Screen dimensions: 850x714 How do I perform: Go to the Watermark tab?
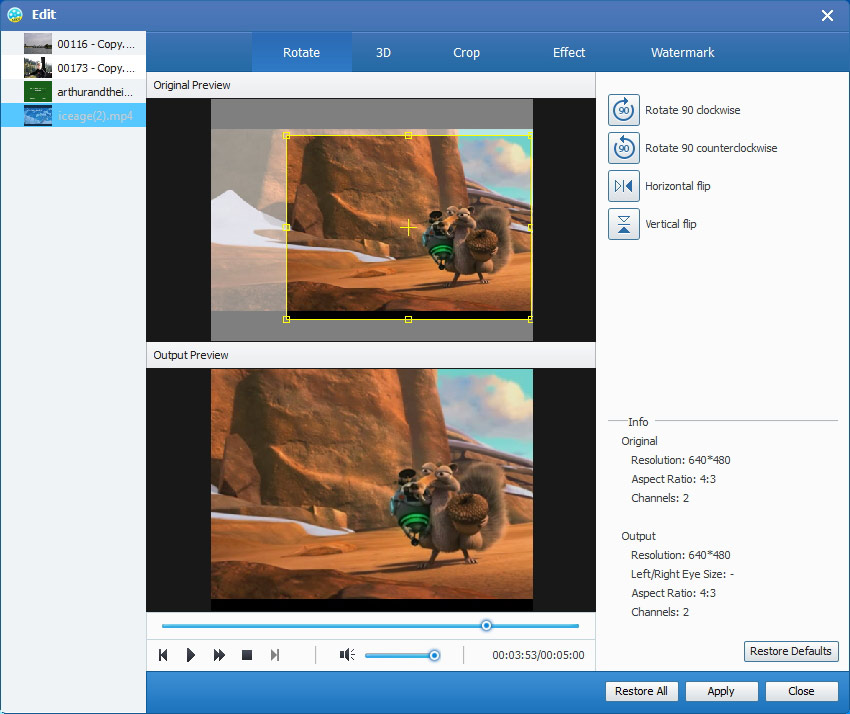[682, 53]
